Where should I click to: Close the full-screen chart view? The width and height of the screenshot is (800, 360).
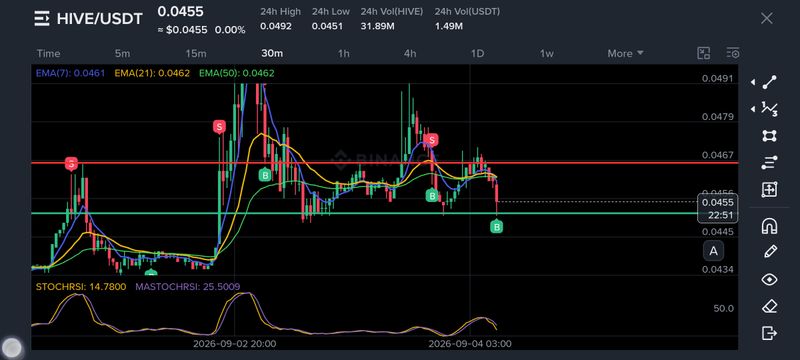(766, 19)
